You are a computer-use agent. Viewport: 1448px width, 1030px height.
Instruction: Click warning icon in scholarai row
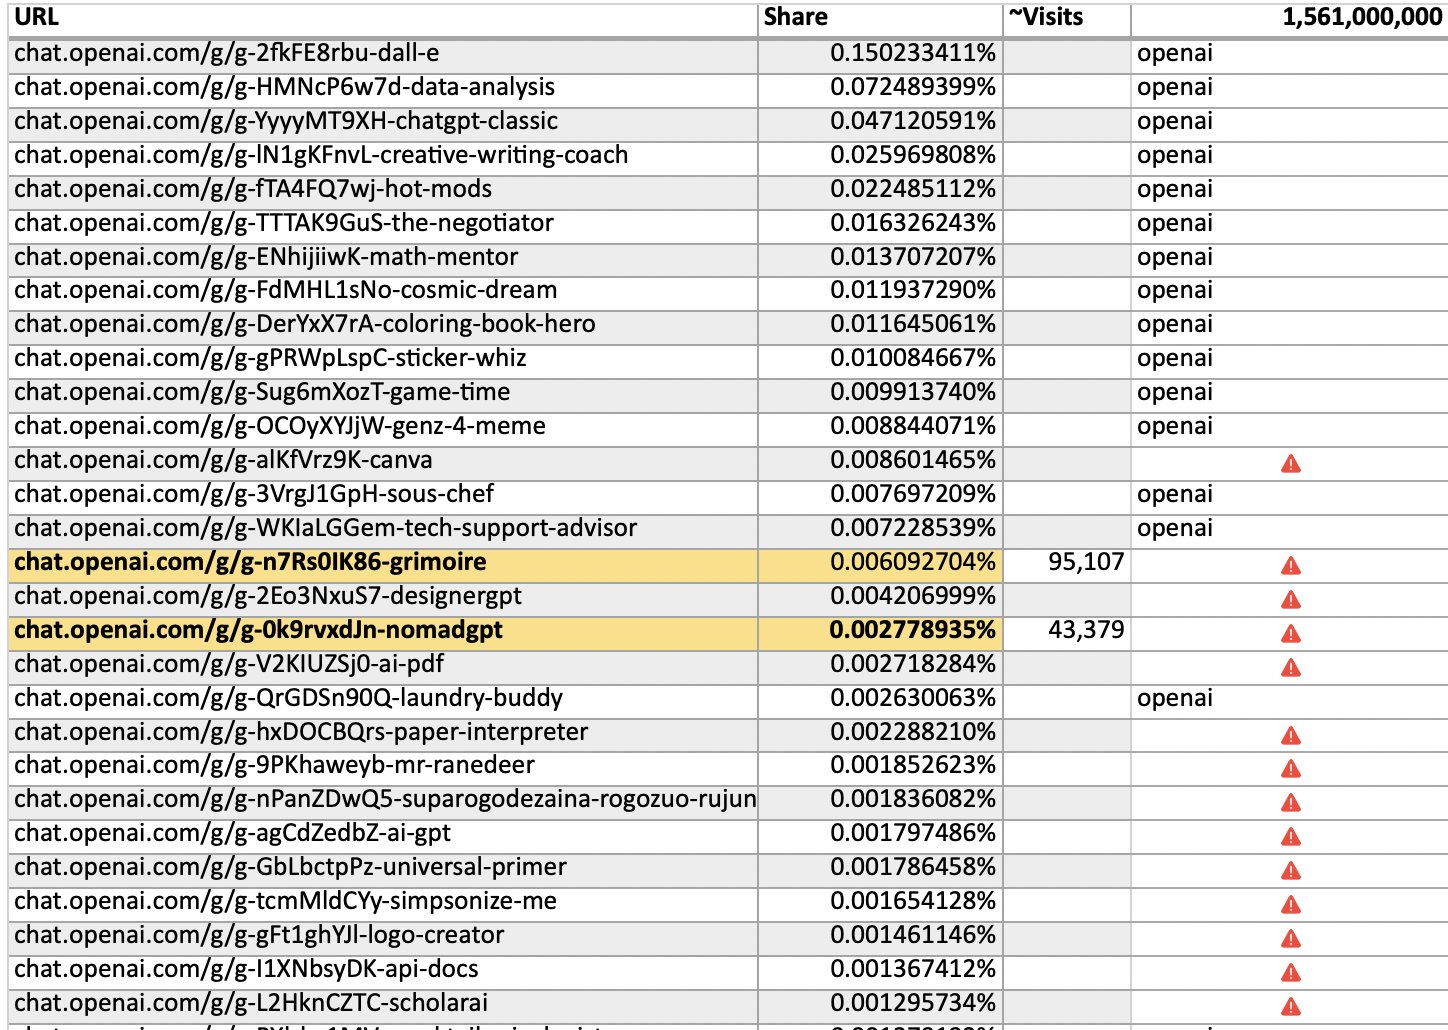click(x=1291, y=1006)
